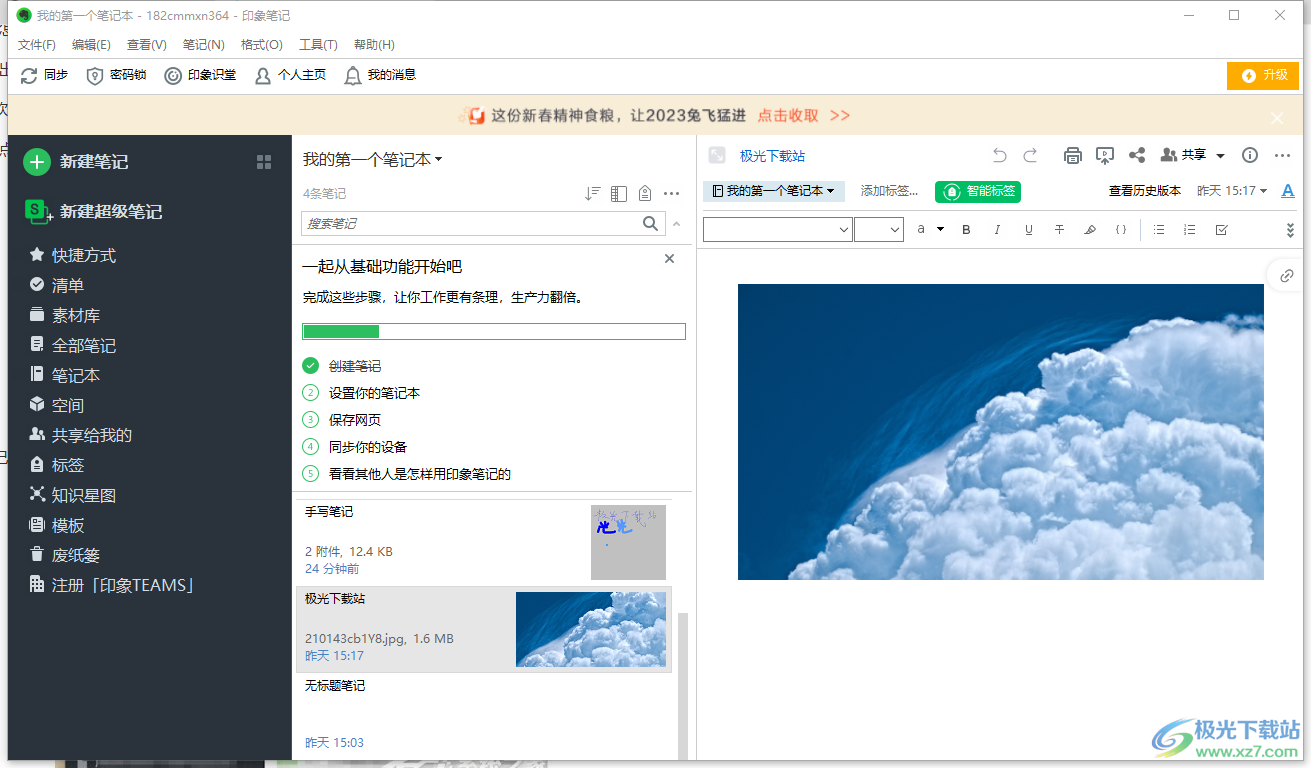Start presentation mode for the note
This screenshot has width=1311, height=768.
[1105, 155]
